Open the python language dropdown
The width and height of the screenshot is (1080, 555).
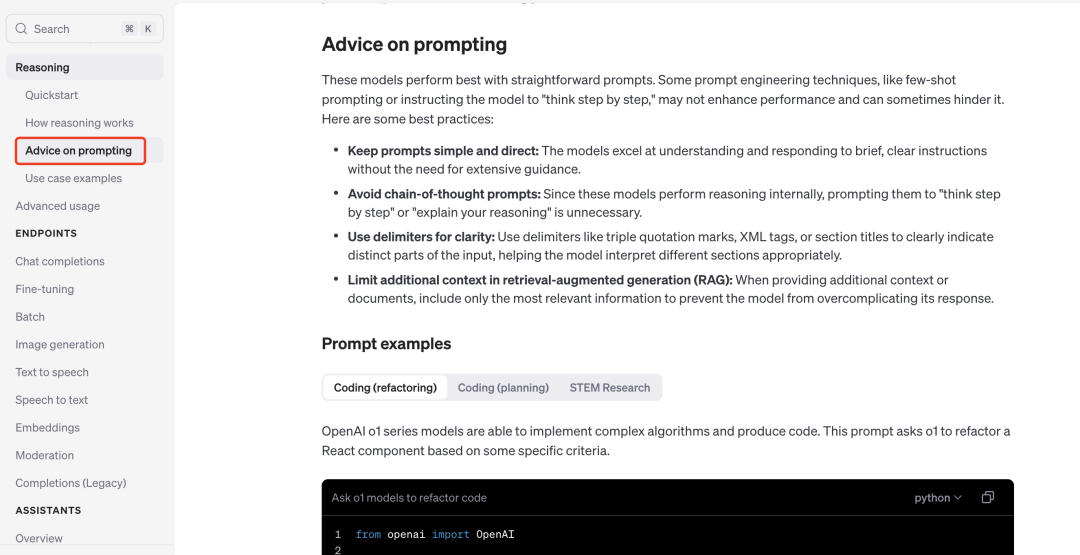[937, 497]
